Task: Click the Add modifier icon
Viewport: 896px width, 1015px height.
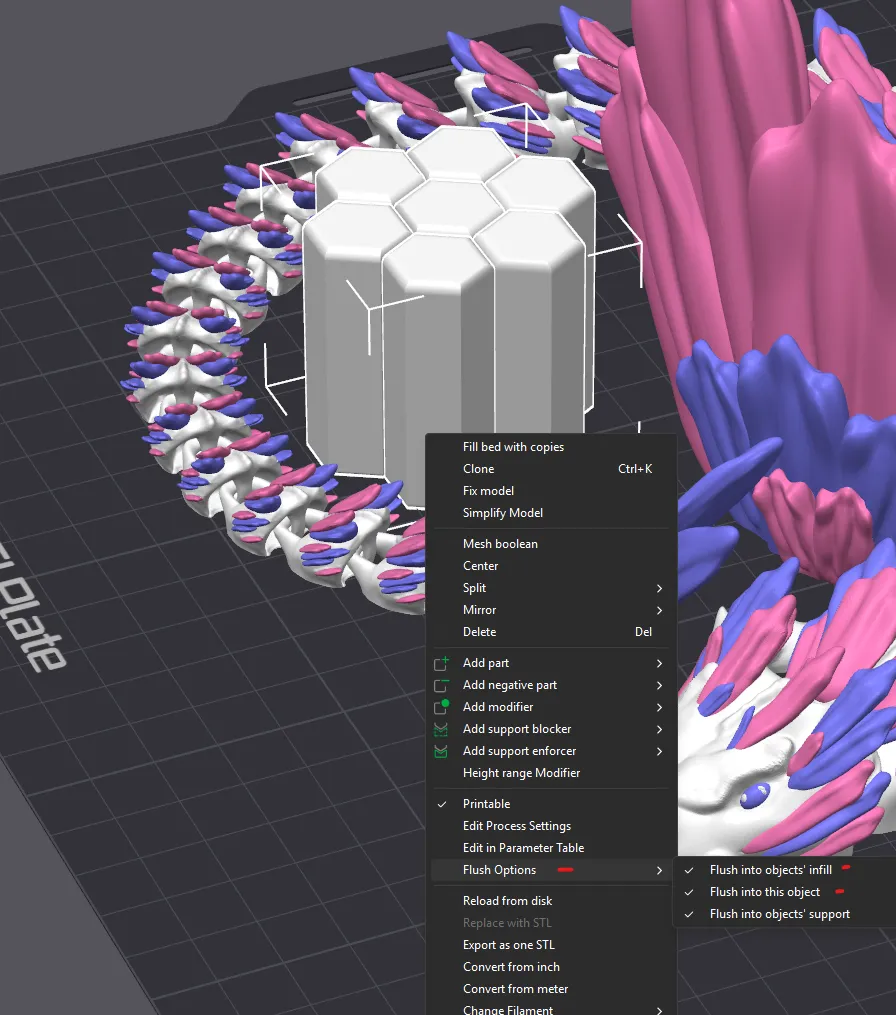Action: click(441, 707)
